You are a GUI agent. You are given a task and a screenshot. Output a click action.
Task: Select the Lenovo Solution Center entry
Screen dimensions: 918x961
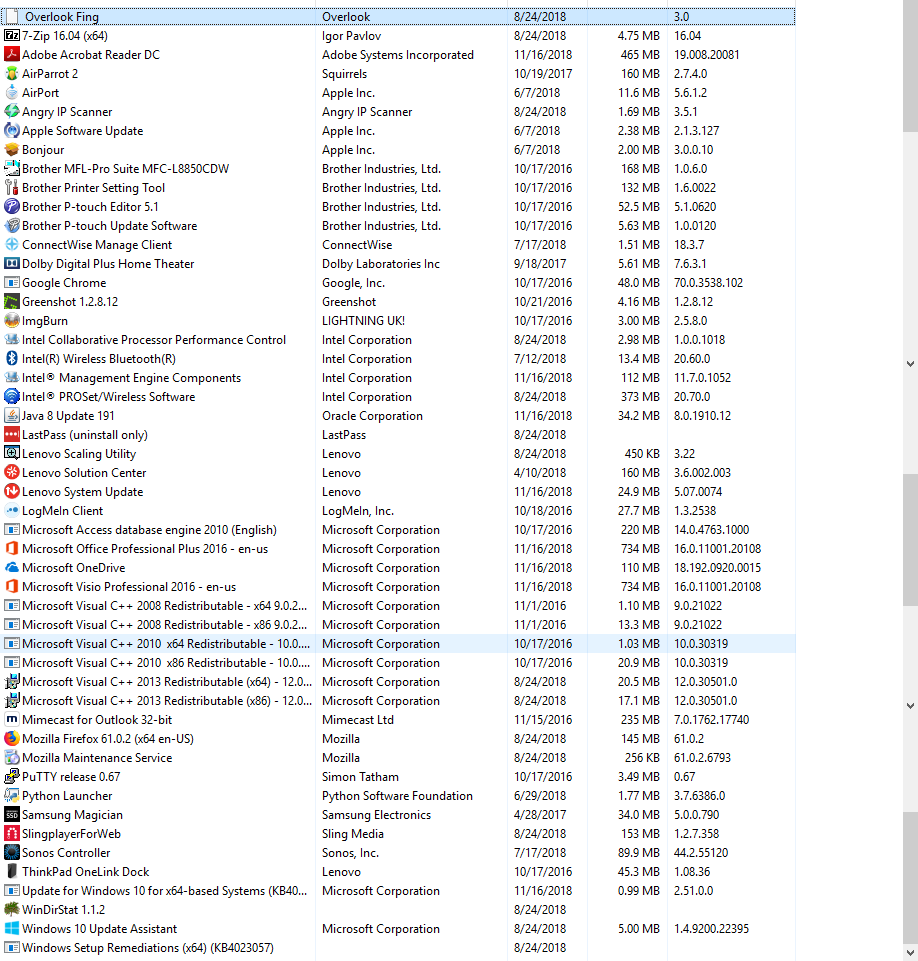pos(84,473)
